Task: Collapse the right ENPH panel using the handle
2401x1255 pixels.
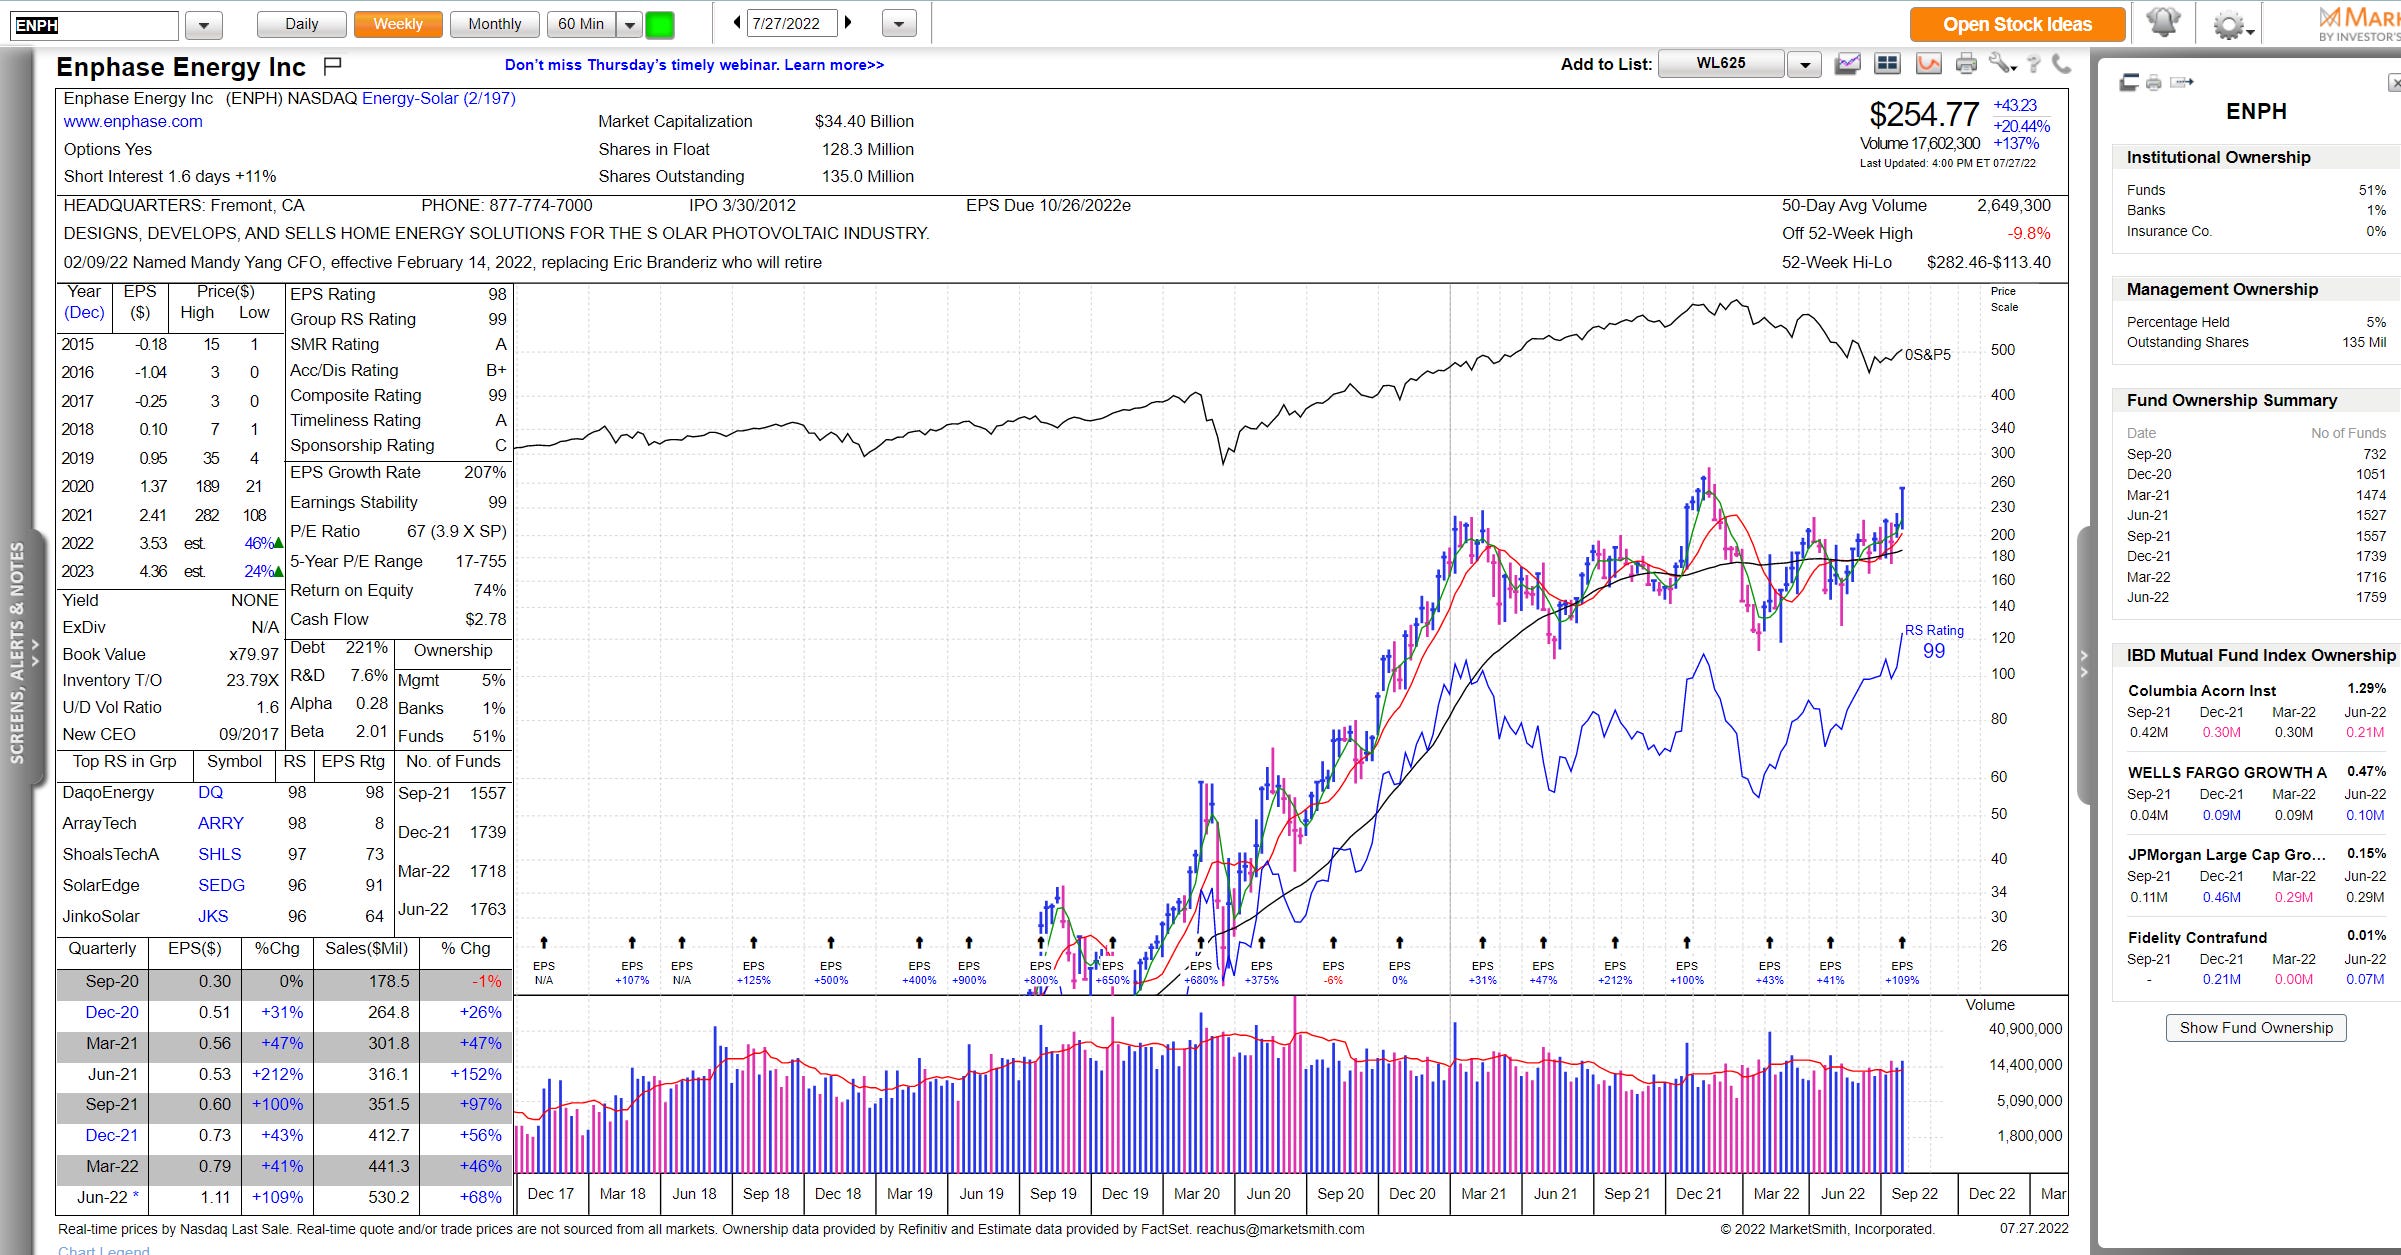Action: (x=2084, y=663)
